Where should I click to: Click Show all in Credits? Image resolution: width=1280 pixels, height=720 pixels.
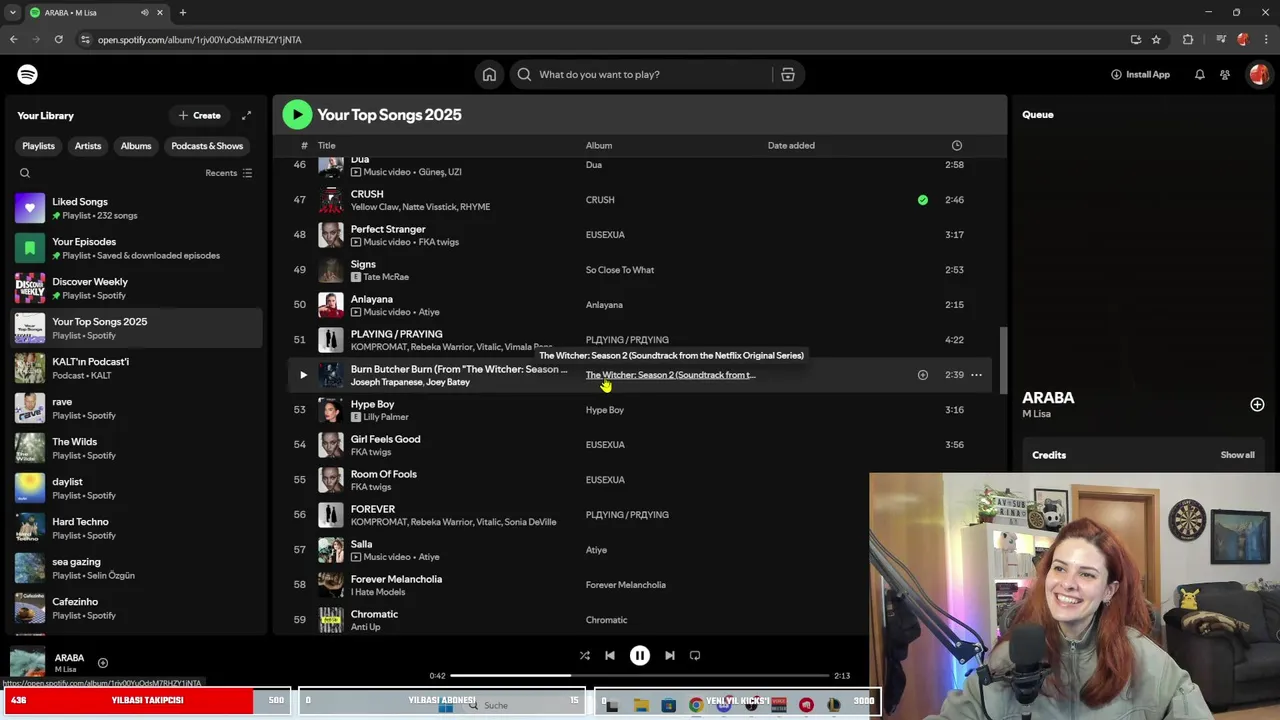[x=1237, y=455]
